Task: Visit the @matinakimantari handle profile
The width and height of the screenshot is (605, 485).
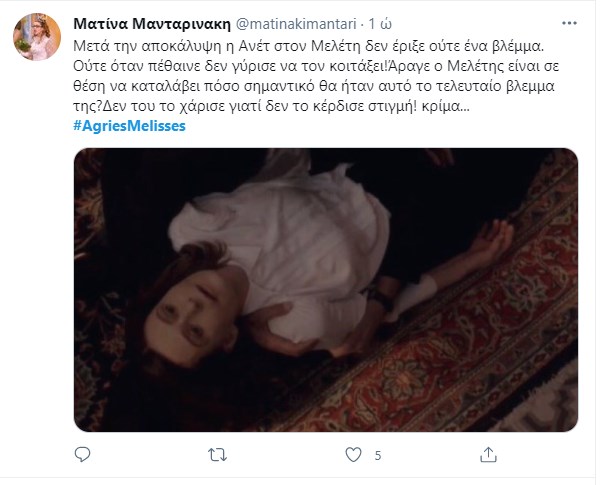Action: [296, 24]
